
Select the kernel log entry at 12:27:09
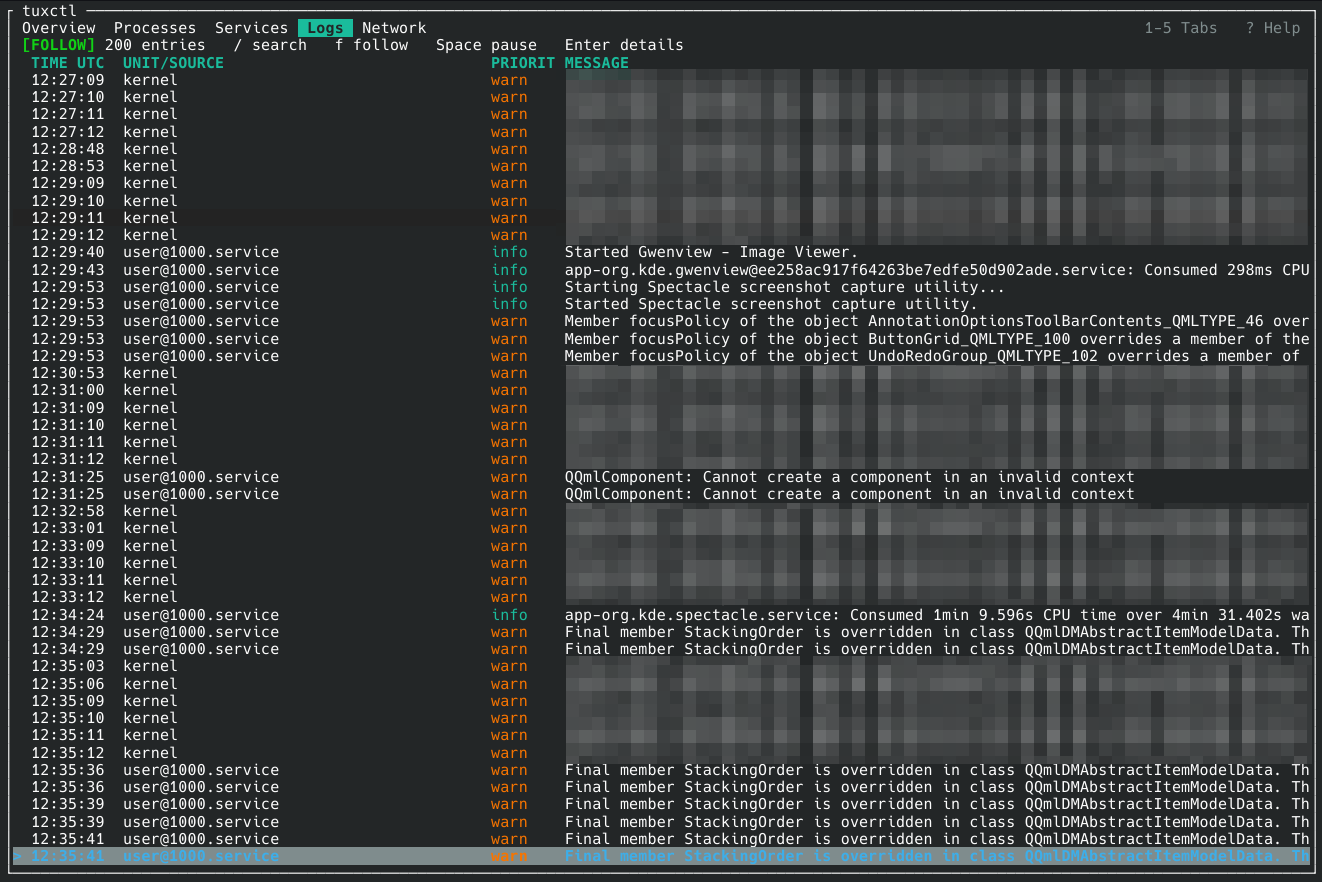click(x=661, y=80)
